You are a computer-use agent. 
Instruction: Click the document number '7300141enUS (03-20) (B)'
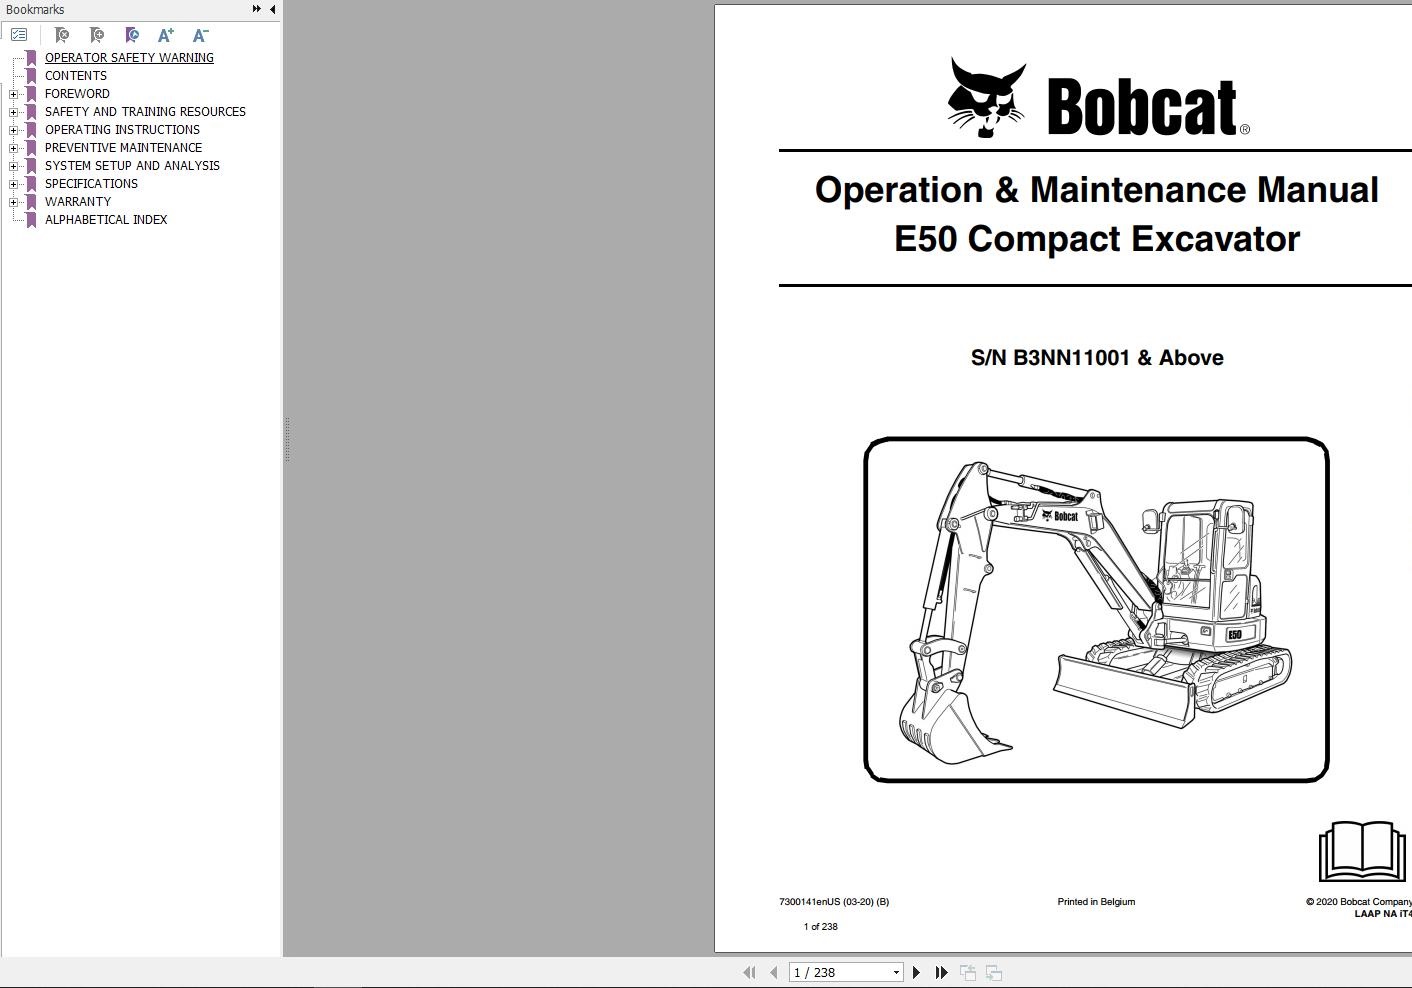coord(834,902)
